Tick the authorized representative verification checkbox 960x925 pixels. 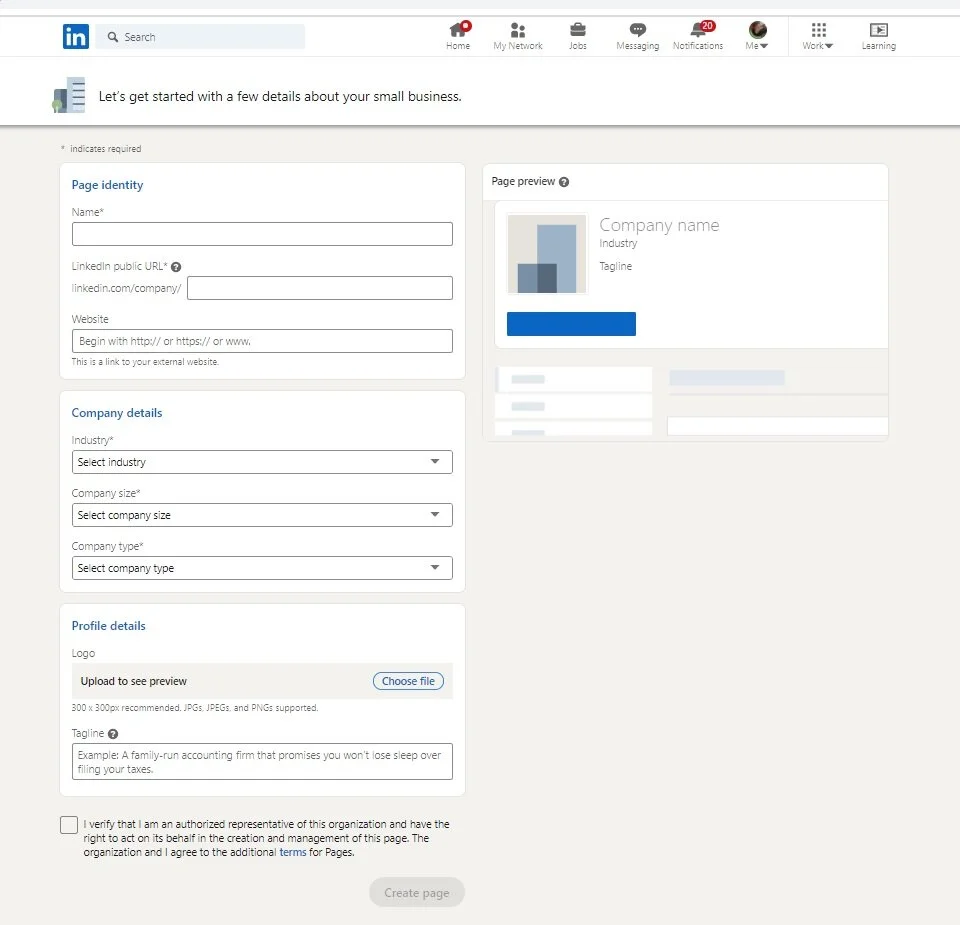click(69, 825)
